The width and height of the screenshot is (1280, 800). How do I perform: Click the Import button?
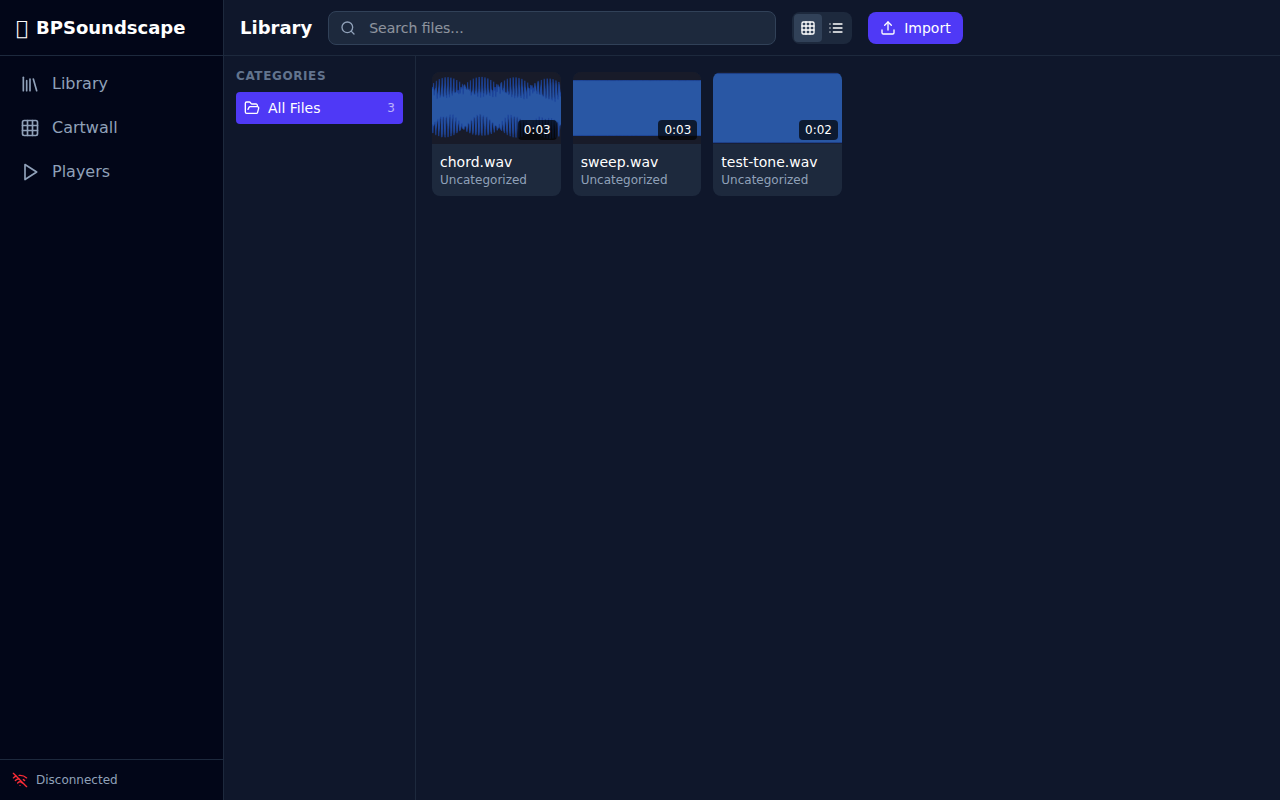coord(915,28)
